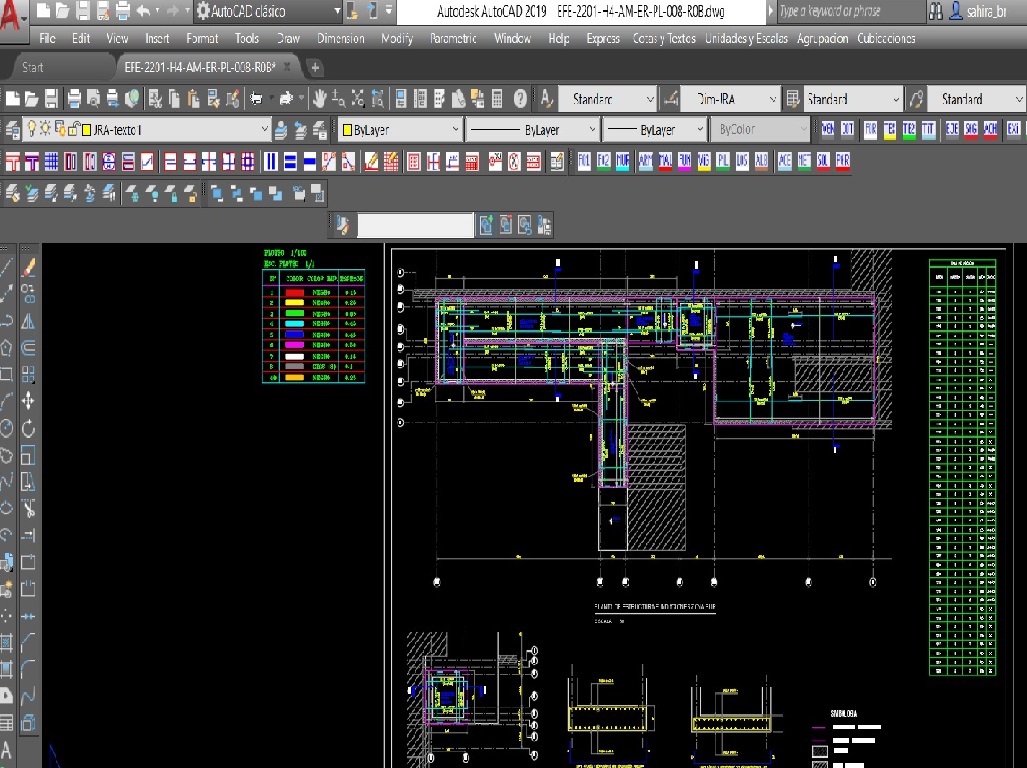Select the Rotate tool
The height and width of the screenshot is (768, 1027).
point(28,428)
